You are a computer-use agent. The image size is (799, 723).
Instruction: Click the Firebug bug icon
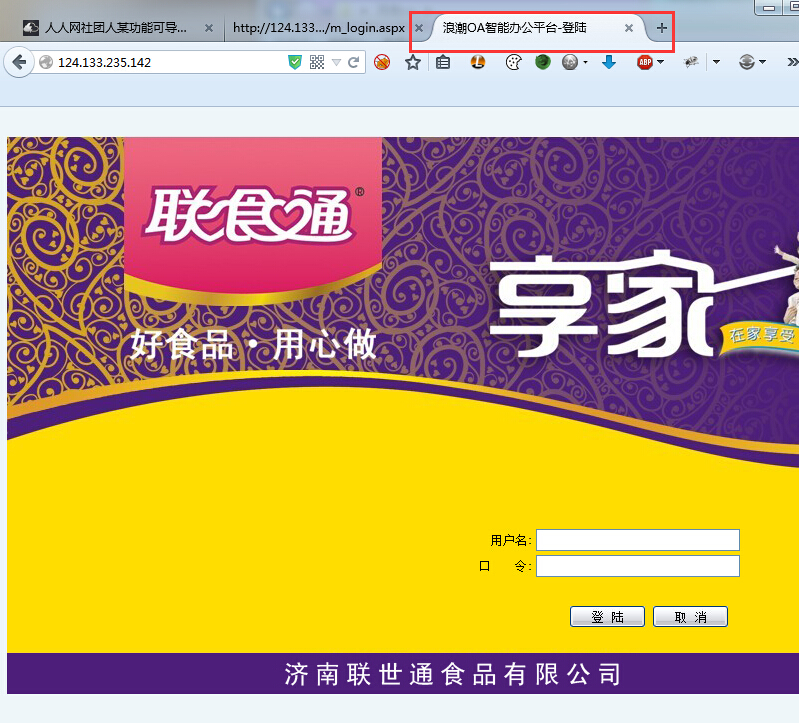(x=691, y=62)
